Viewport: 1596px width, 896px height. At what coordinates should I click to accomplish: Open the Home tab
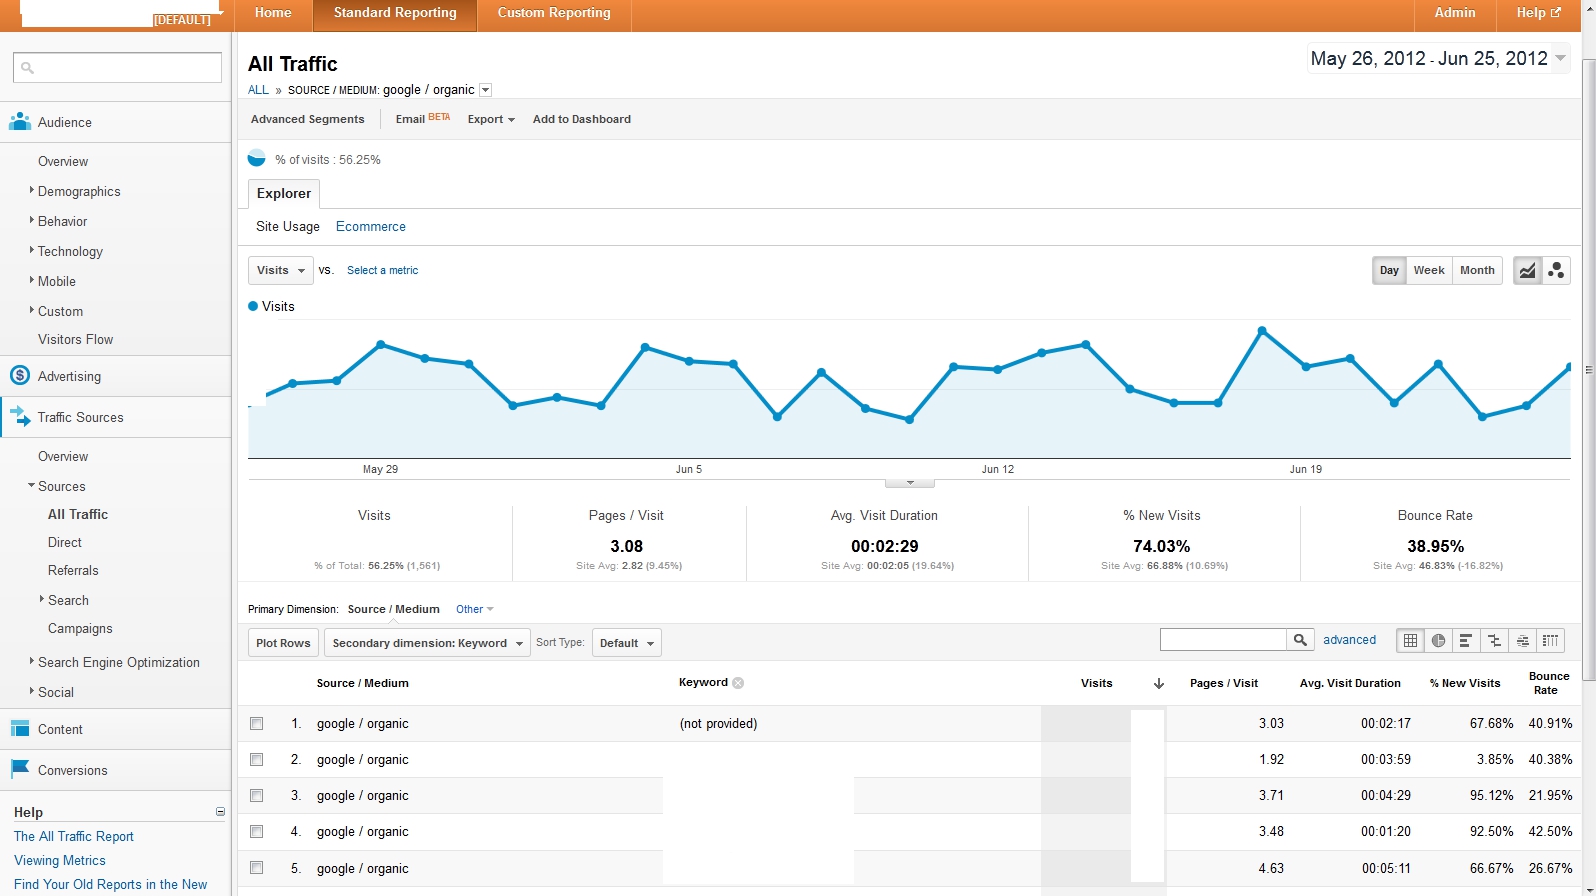pos(273,13)
